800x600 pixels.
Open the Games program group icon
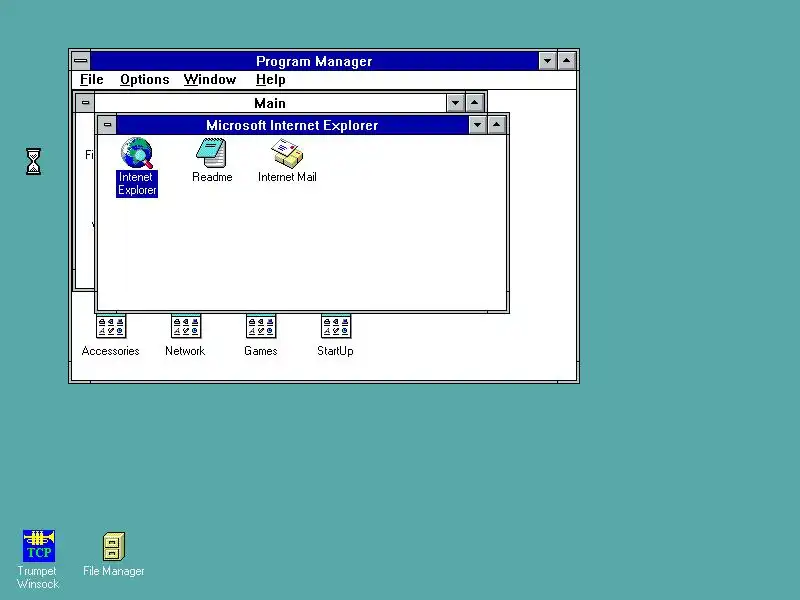(261, 327)
